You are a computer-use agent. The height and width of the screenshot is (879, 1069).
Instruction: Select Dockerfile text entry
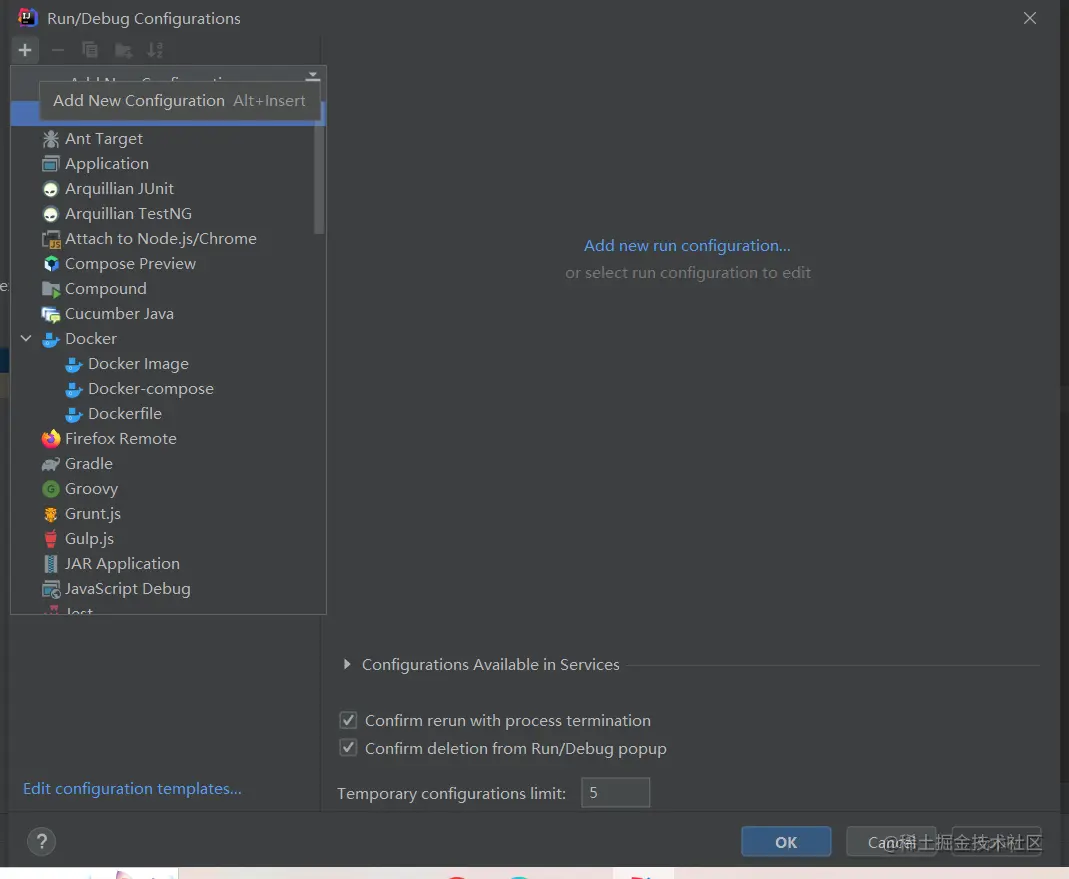[125, 414]
